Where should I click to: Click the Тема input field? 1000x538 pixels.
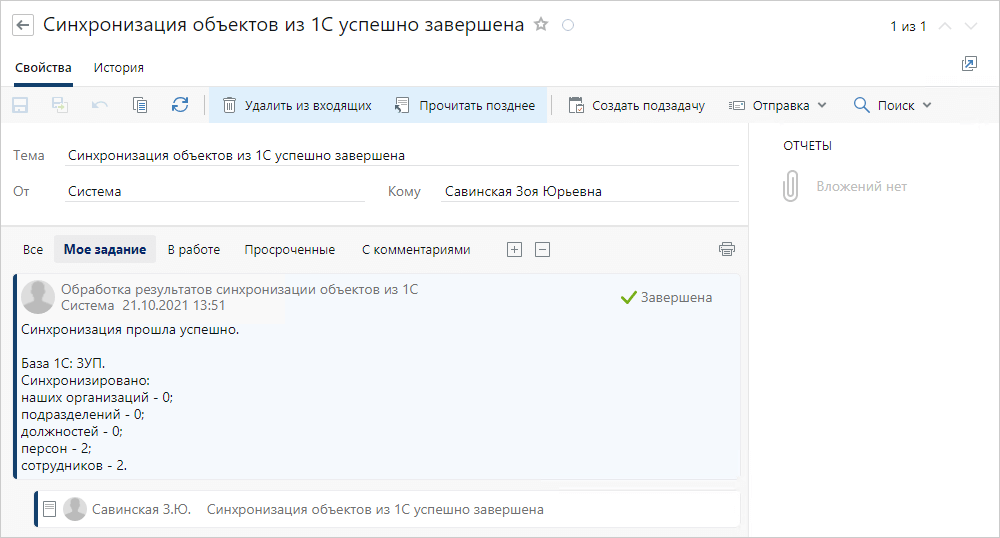tap(402, 156)
